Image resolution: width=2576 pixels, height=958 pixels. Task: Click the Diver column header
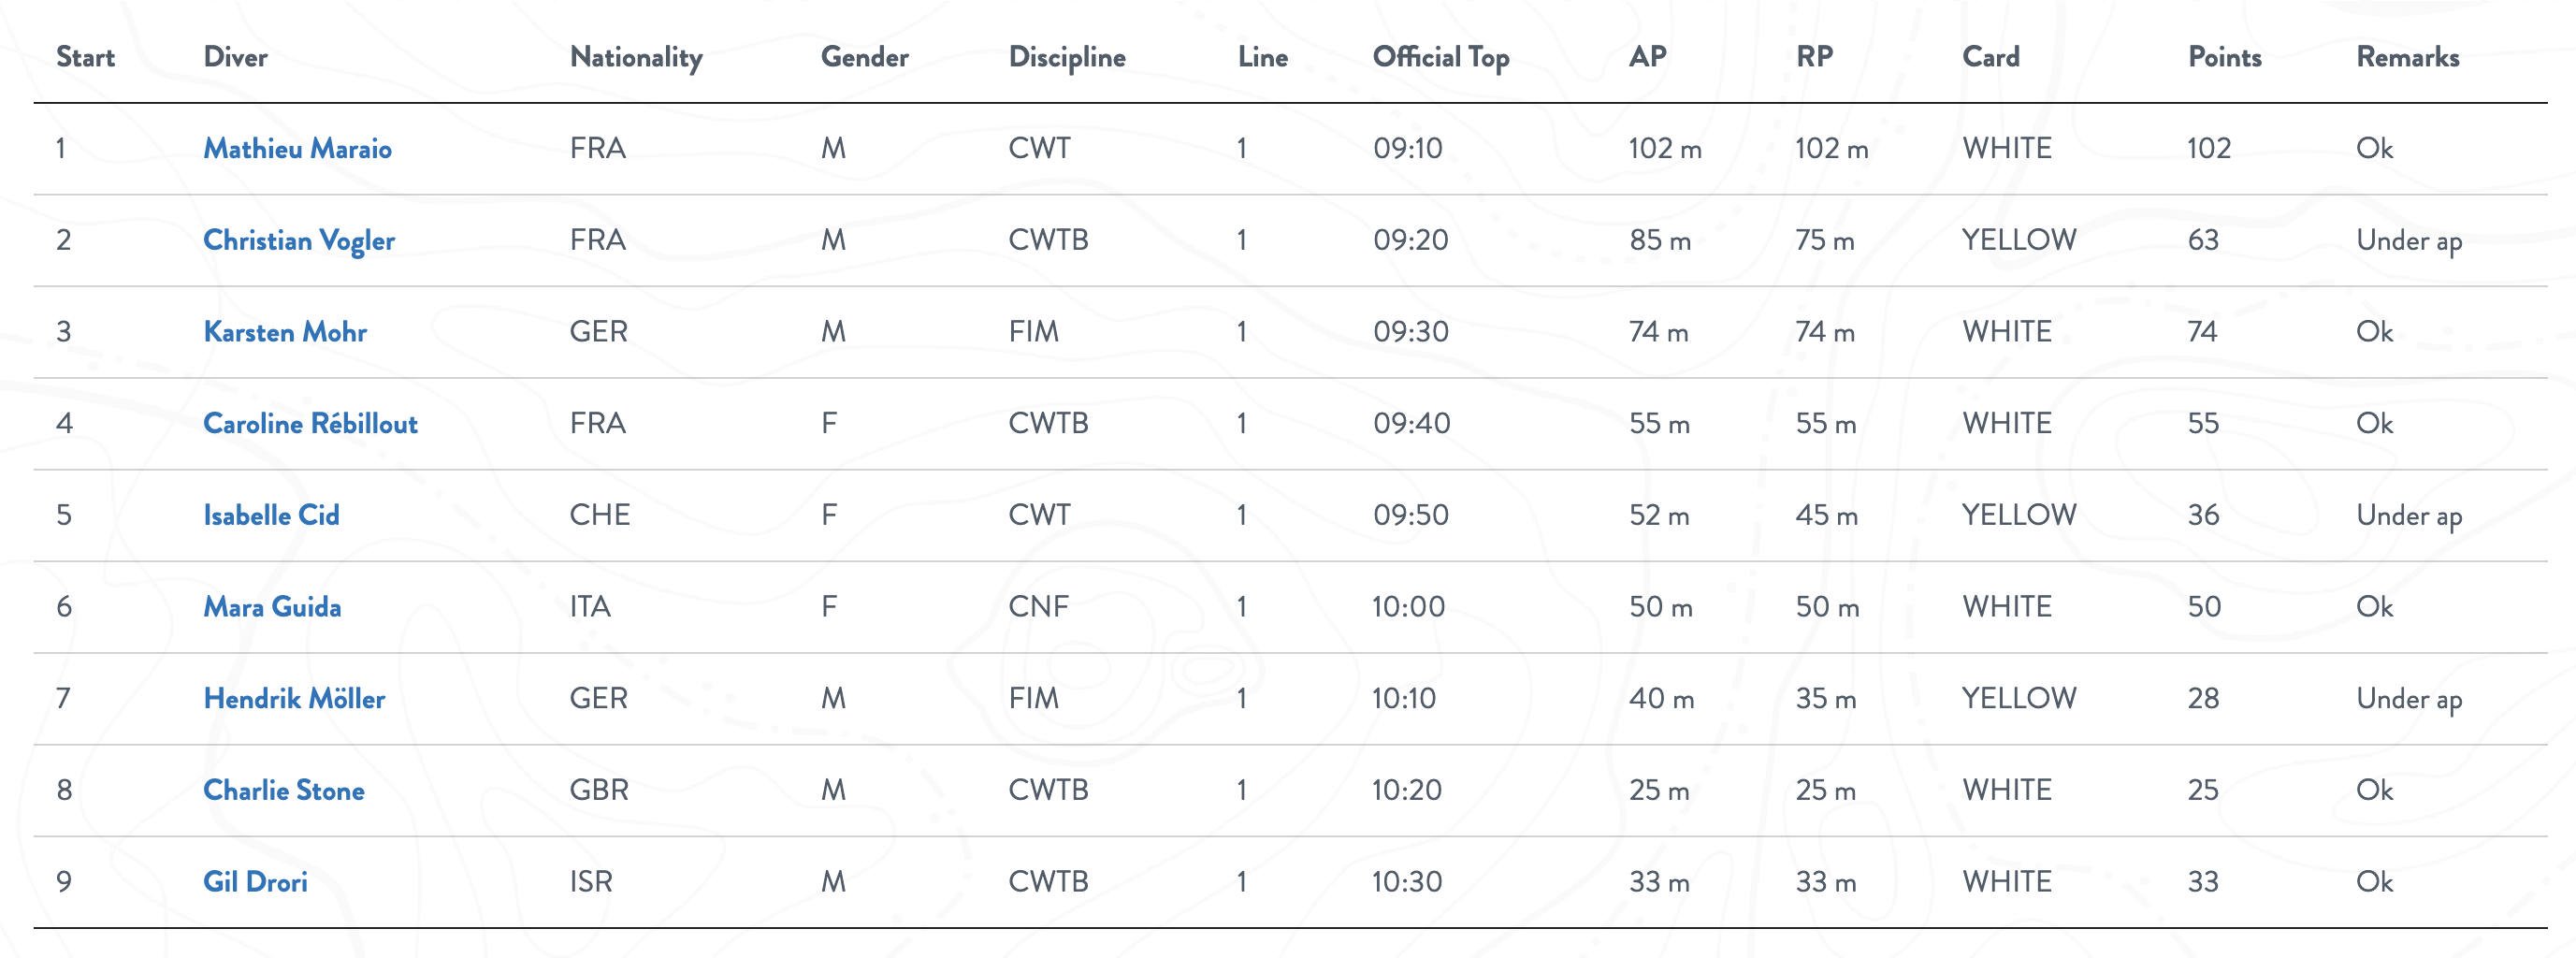point(235,57)
